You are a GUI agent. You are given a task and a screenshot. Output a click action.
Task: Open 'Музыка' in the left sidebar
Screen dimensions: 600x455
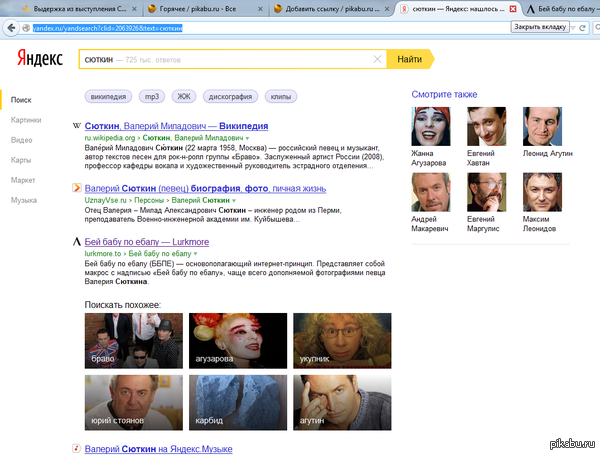click(x=24, y=200)
